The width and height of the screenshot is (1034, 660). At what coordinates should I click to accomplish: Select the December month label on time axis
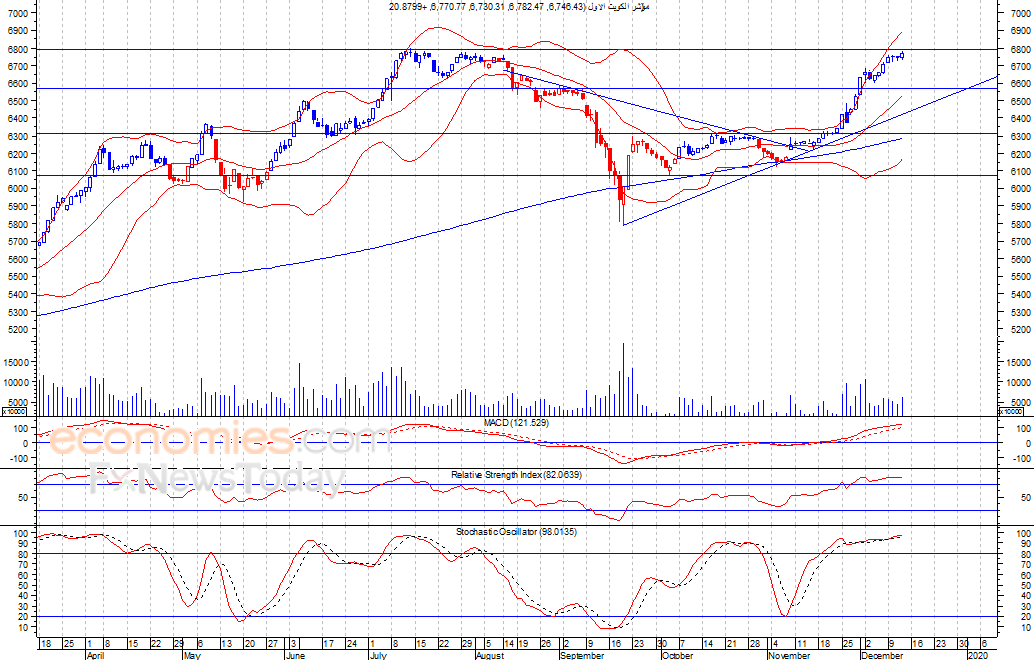pos(882,655)
